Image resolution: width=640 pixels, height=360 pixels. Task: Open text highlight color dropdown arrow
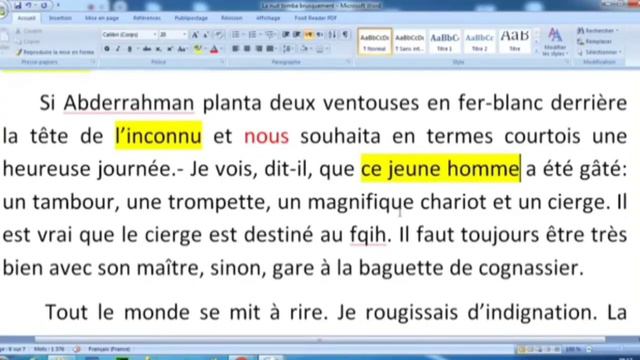pyautogui.click(x=205, y=49)
